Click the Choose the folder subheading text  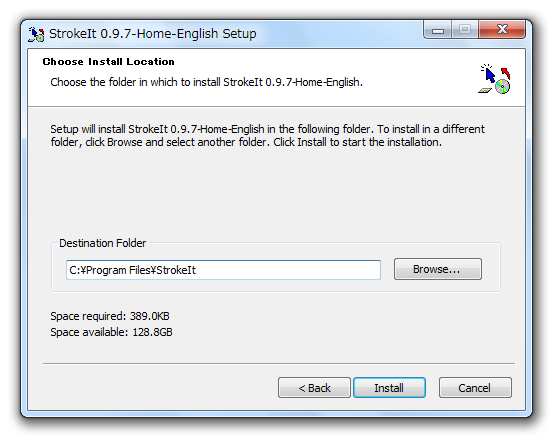point(206,82)
